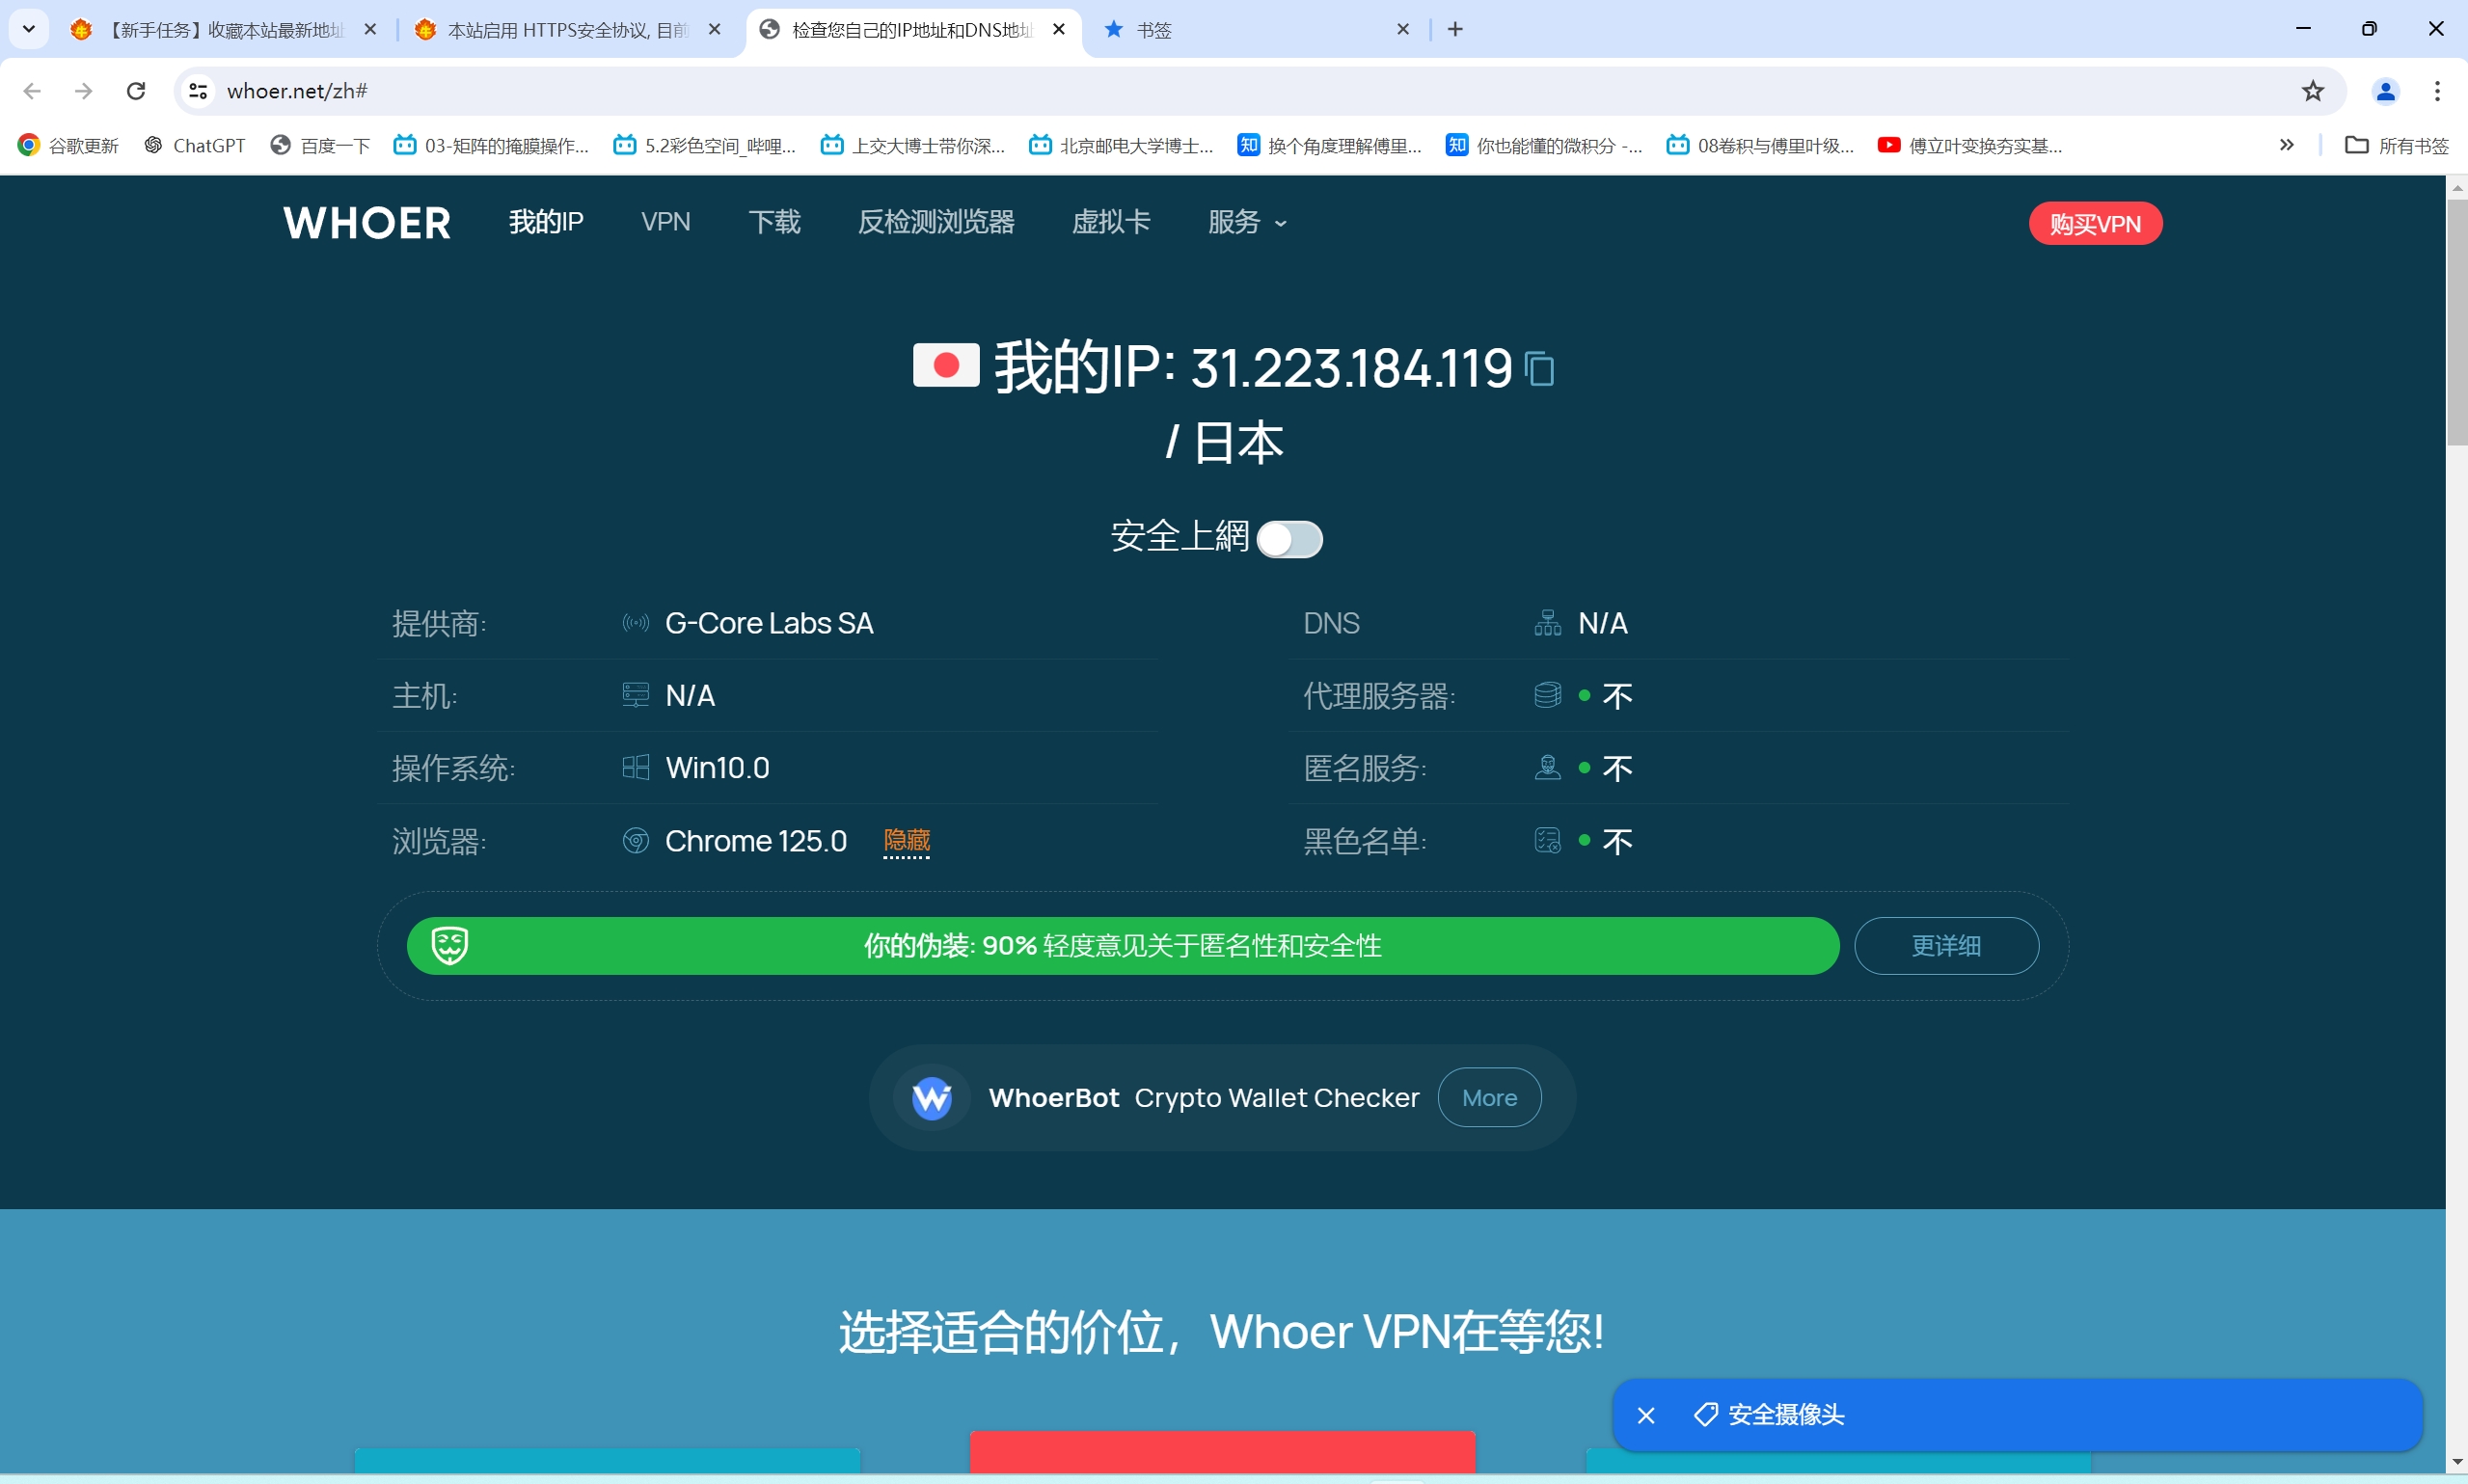Dismiss the 安全摄像头 popup
The image size is (2468, 1484).
point(1646,1416)
